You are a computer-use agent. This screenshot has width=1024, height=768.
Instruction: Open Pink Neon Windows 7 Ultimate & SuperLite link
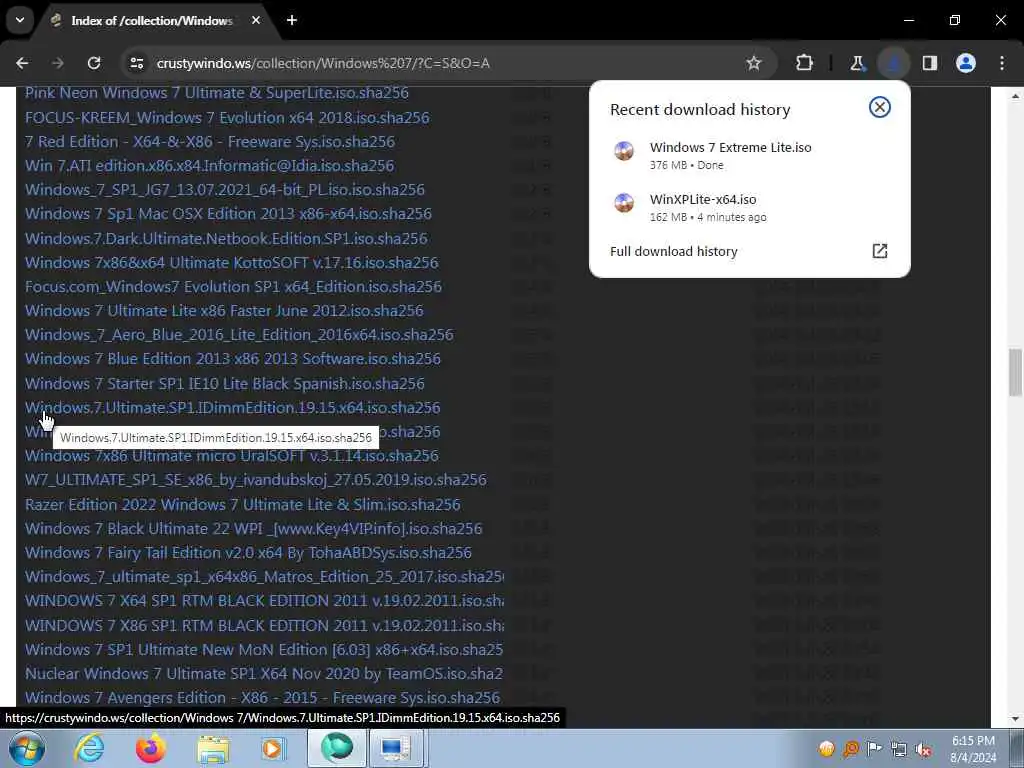click(217, 93)
